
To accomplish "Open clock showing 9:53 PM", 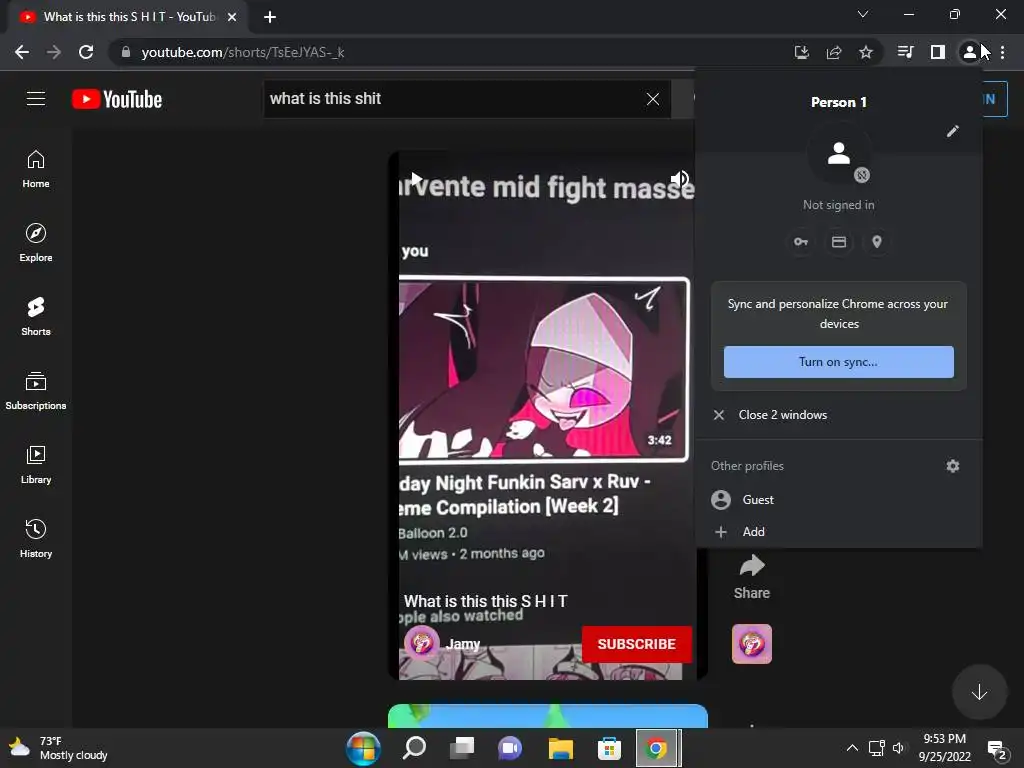I will tap(944, 748).
